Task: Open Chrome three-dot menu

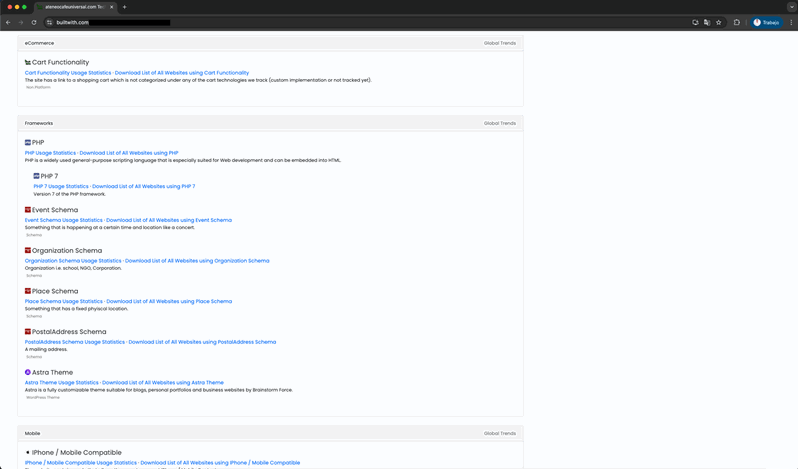Action: coord(791,22)
